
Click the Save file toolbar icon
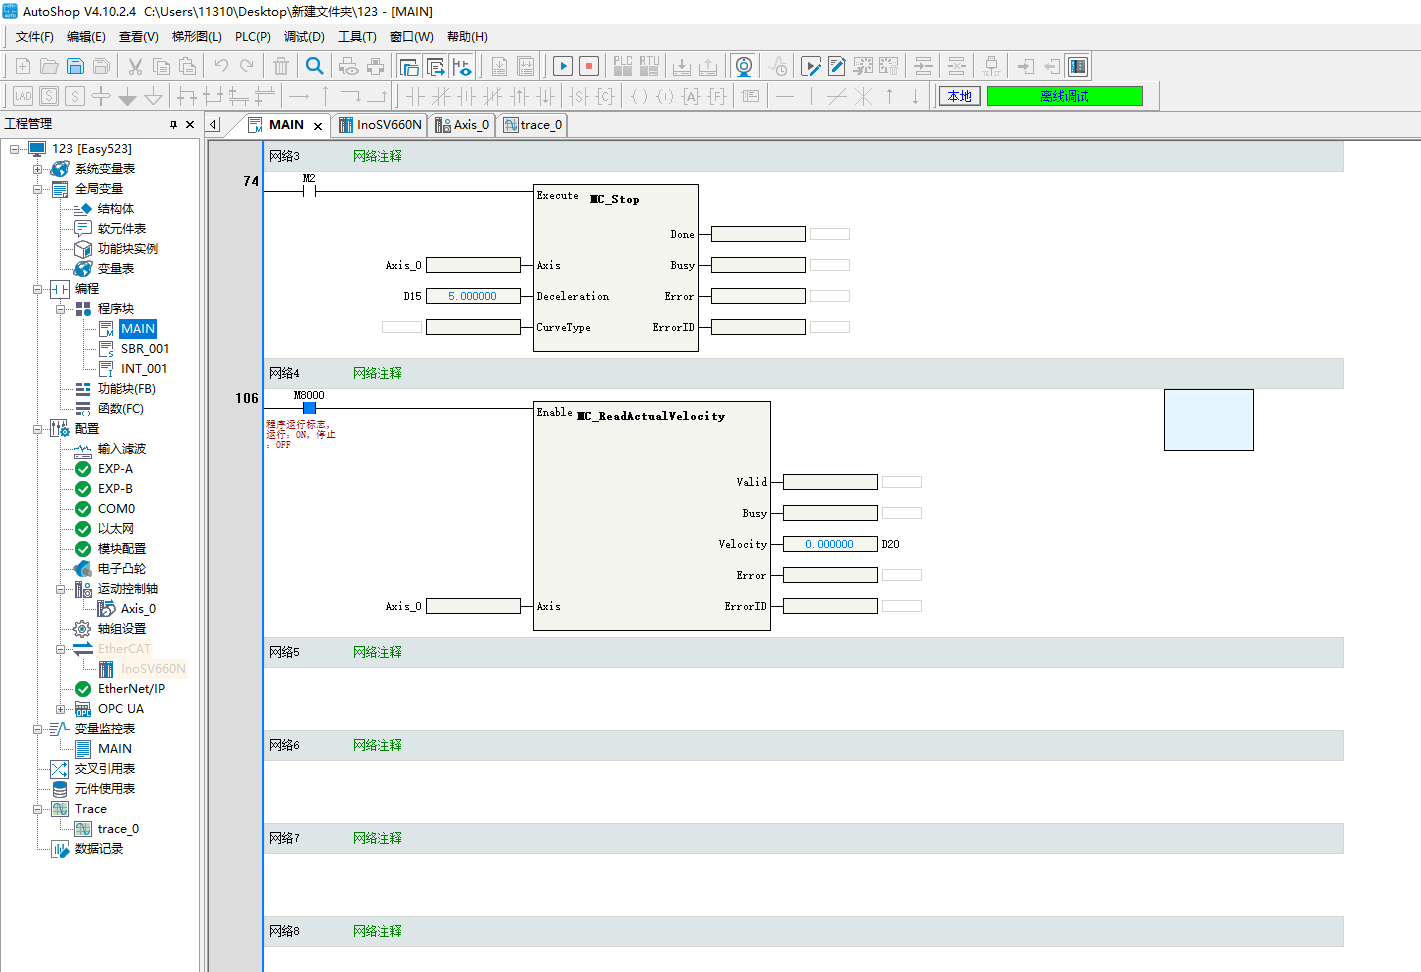pyautogui.click(x=75, y=67)
